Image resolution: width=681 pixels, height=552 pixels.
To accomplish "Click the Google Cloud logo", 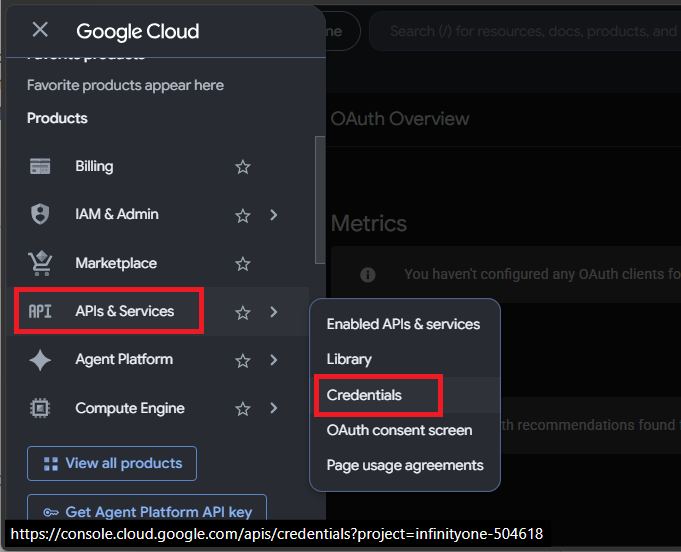I will click(138, 32).
